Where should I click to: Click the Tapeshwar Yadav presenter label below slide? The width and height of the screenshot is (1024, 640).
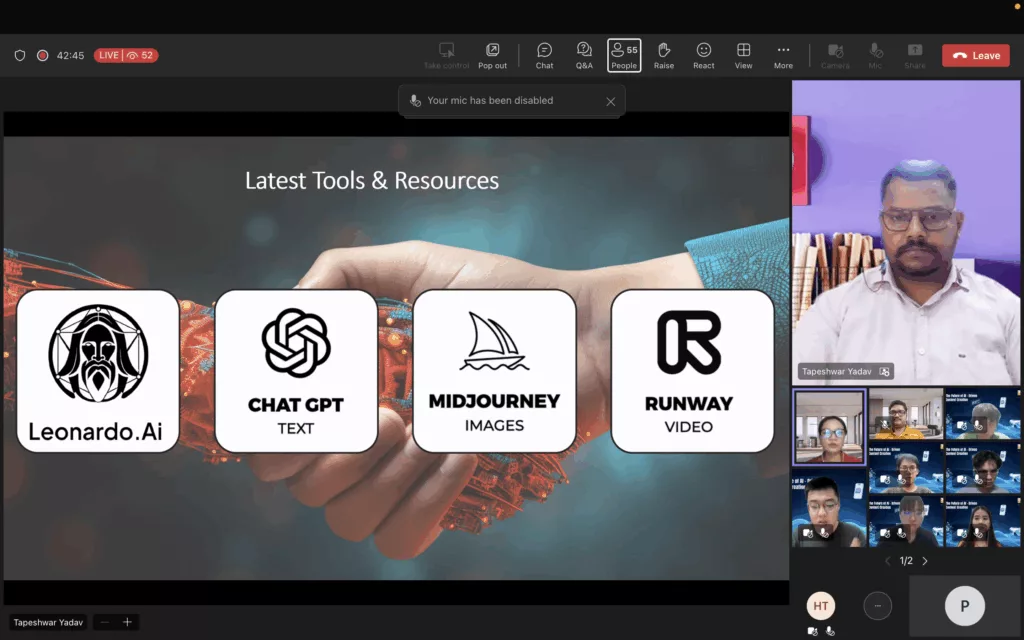(x=48, y=622)
